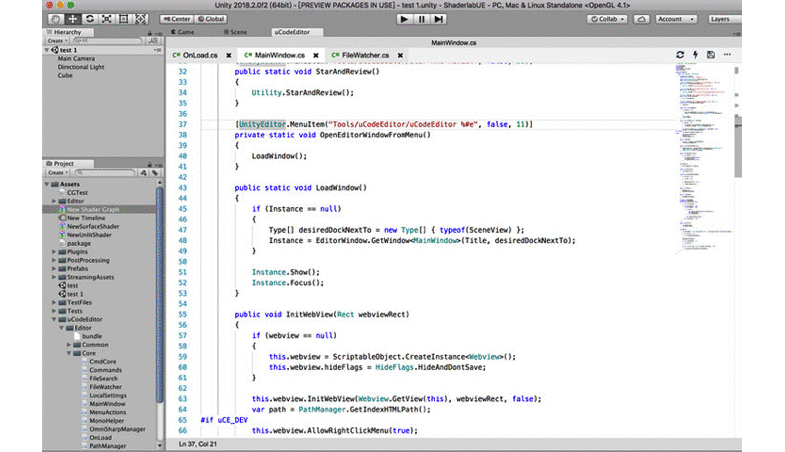Select Cube in Hierarchy
Image resolution: width=785 pixels, height=452 pixels.
click(65, 76)
